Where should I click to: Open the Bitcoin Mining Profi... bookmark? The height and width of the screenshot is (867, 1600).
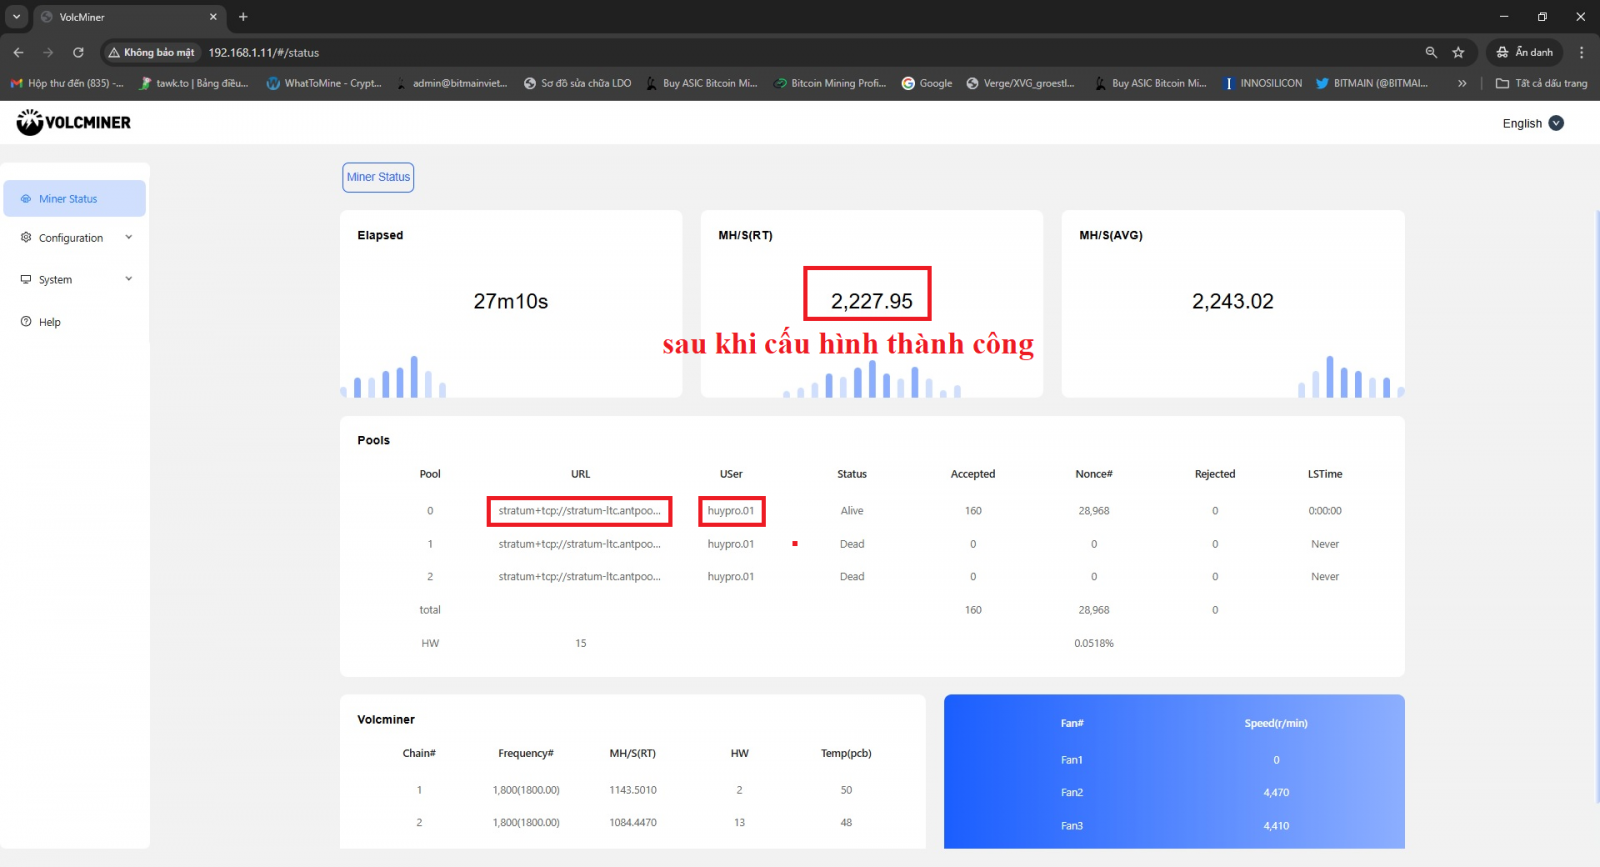830,83
